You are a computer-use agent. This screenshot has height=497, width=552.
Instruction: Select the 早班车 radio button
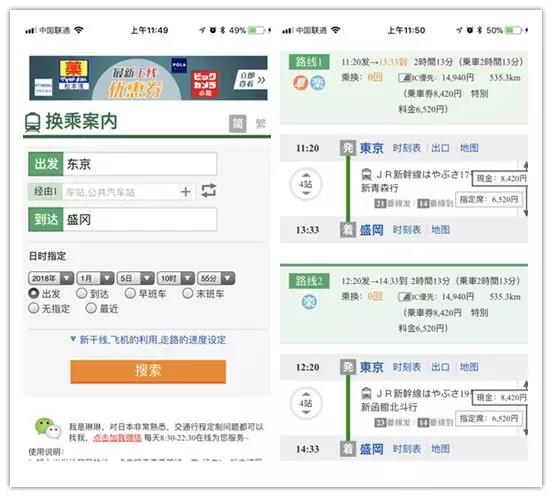click(130, 293)
